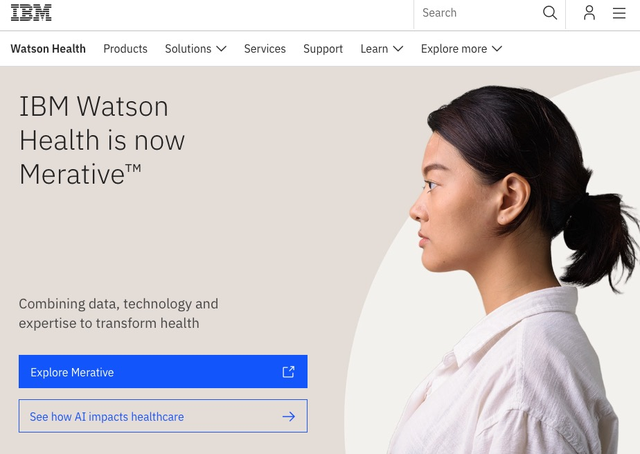The height and width of the screenshot is (454, 640).
Task: Expand the Solutions dropdown
Action: [196, 49]
